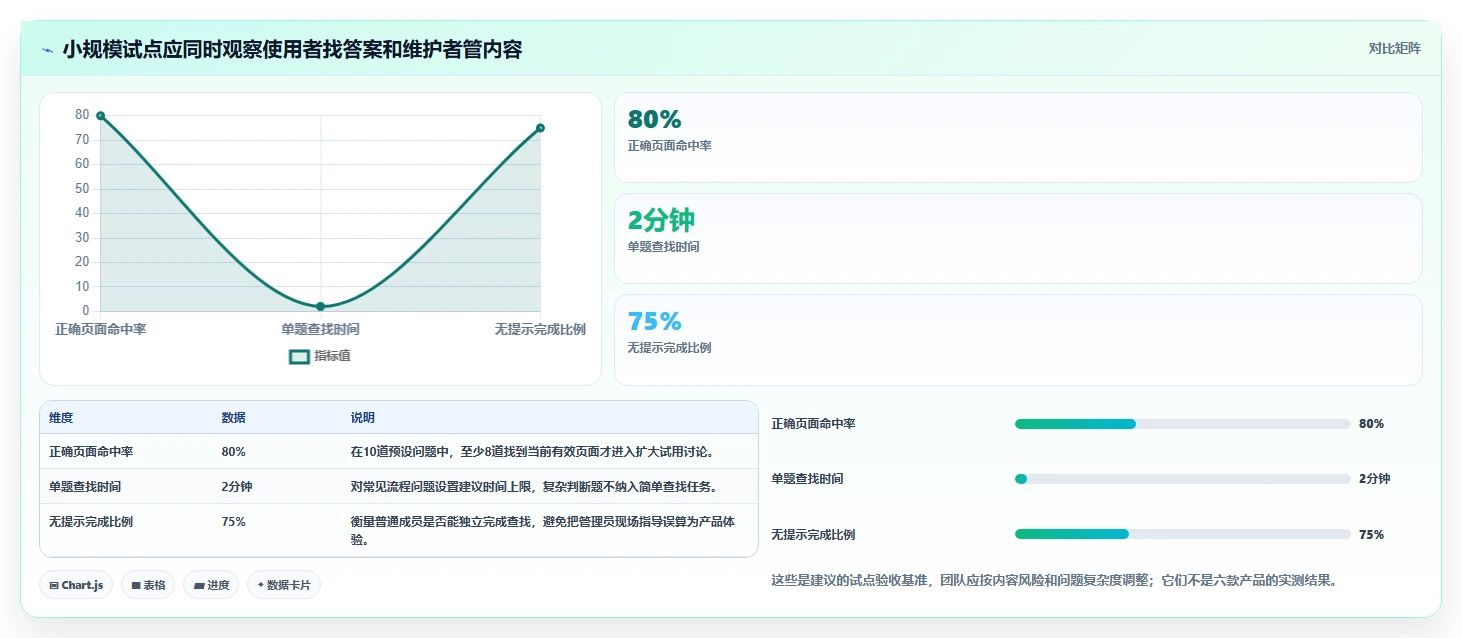Viewport: 1462px width, 638px height.
Task: Select the 无提示完成比例 table row cell
Action: point(91,522)
